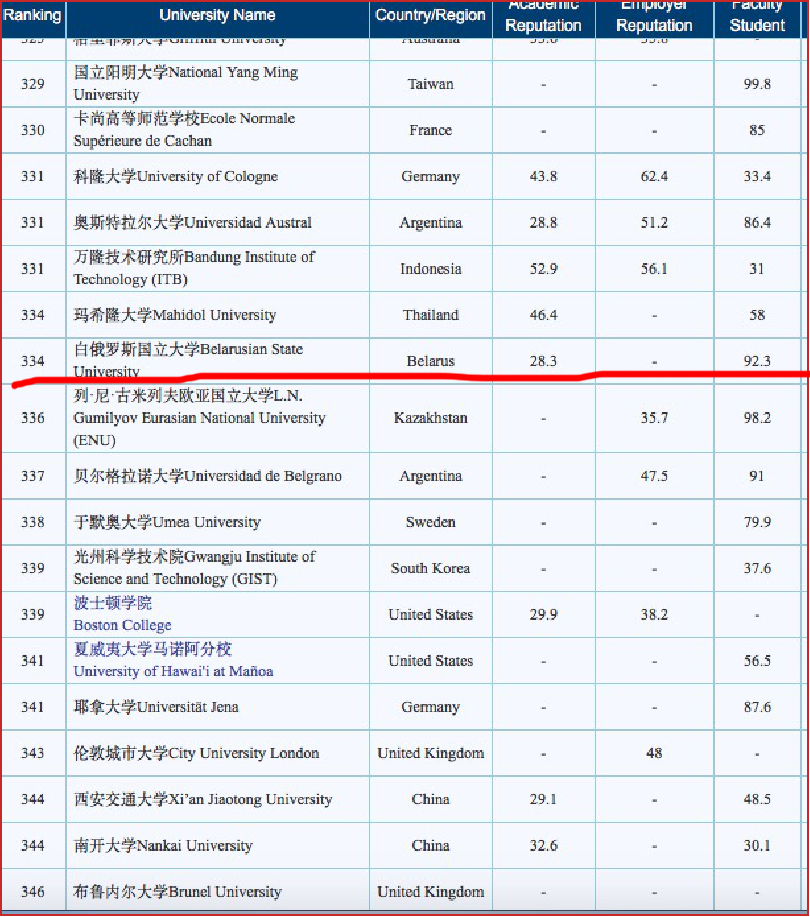Select the Brunel University name
Screen dimensions: 810x917
(177, 891)
